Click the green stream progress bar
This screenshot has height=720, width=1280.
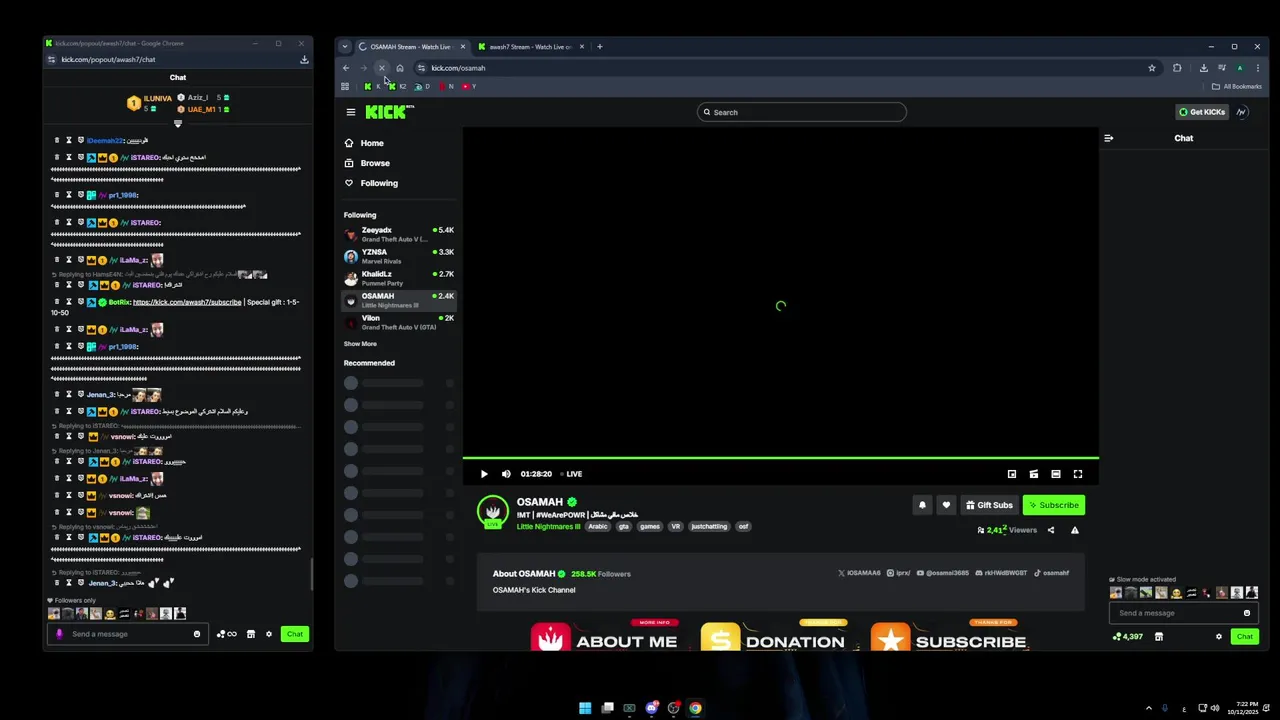click(x=781, y=458)
